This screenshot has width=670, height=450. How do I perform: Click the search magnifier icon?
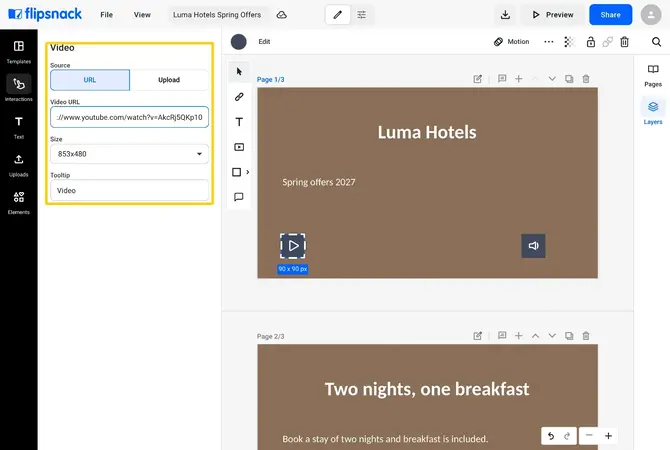656,42
